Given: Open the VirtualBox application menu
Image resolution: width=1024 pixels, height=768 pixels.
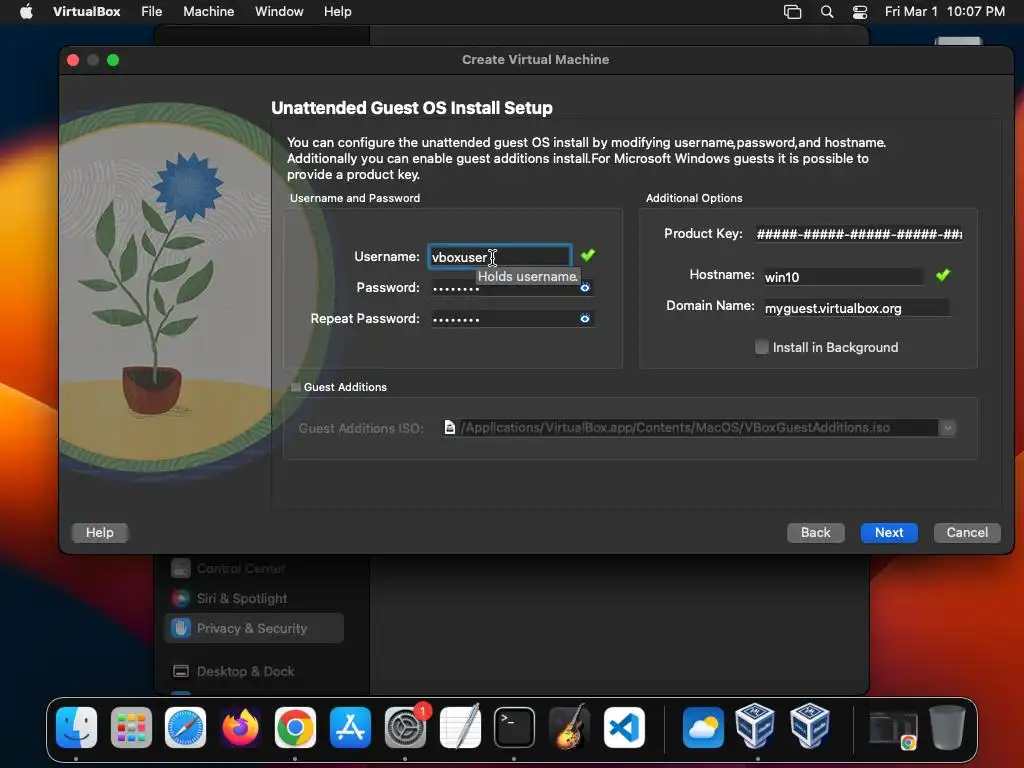Looking at the screenshot, I should (x=86, y=12).
